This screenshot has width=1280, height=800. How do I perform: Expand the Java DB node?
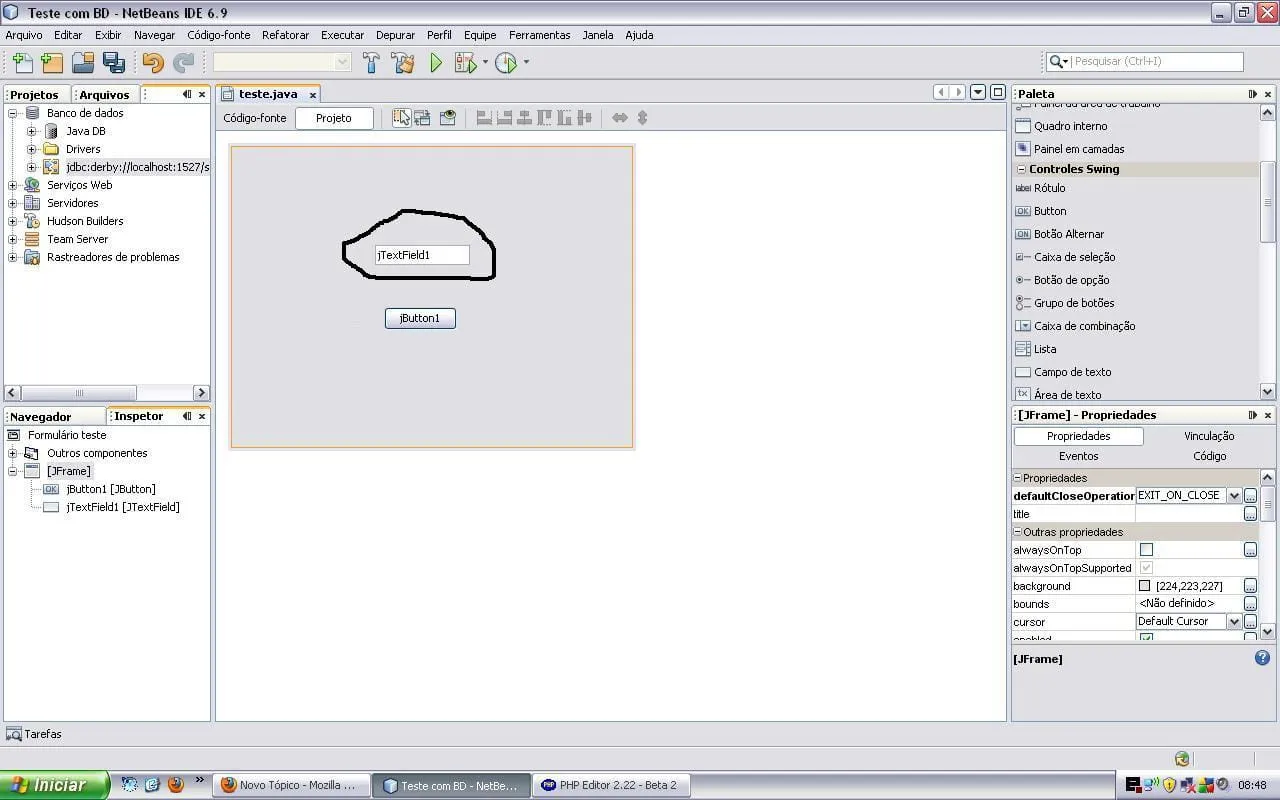point(31,131)
